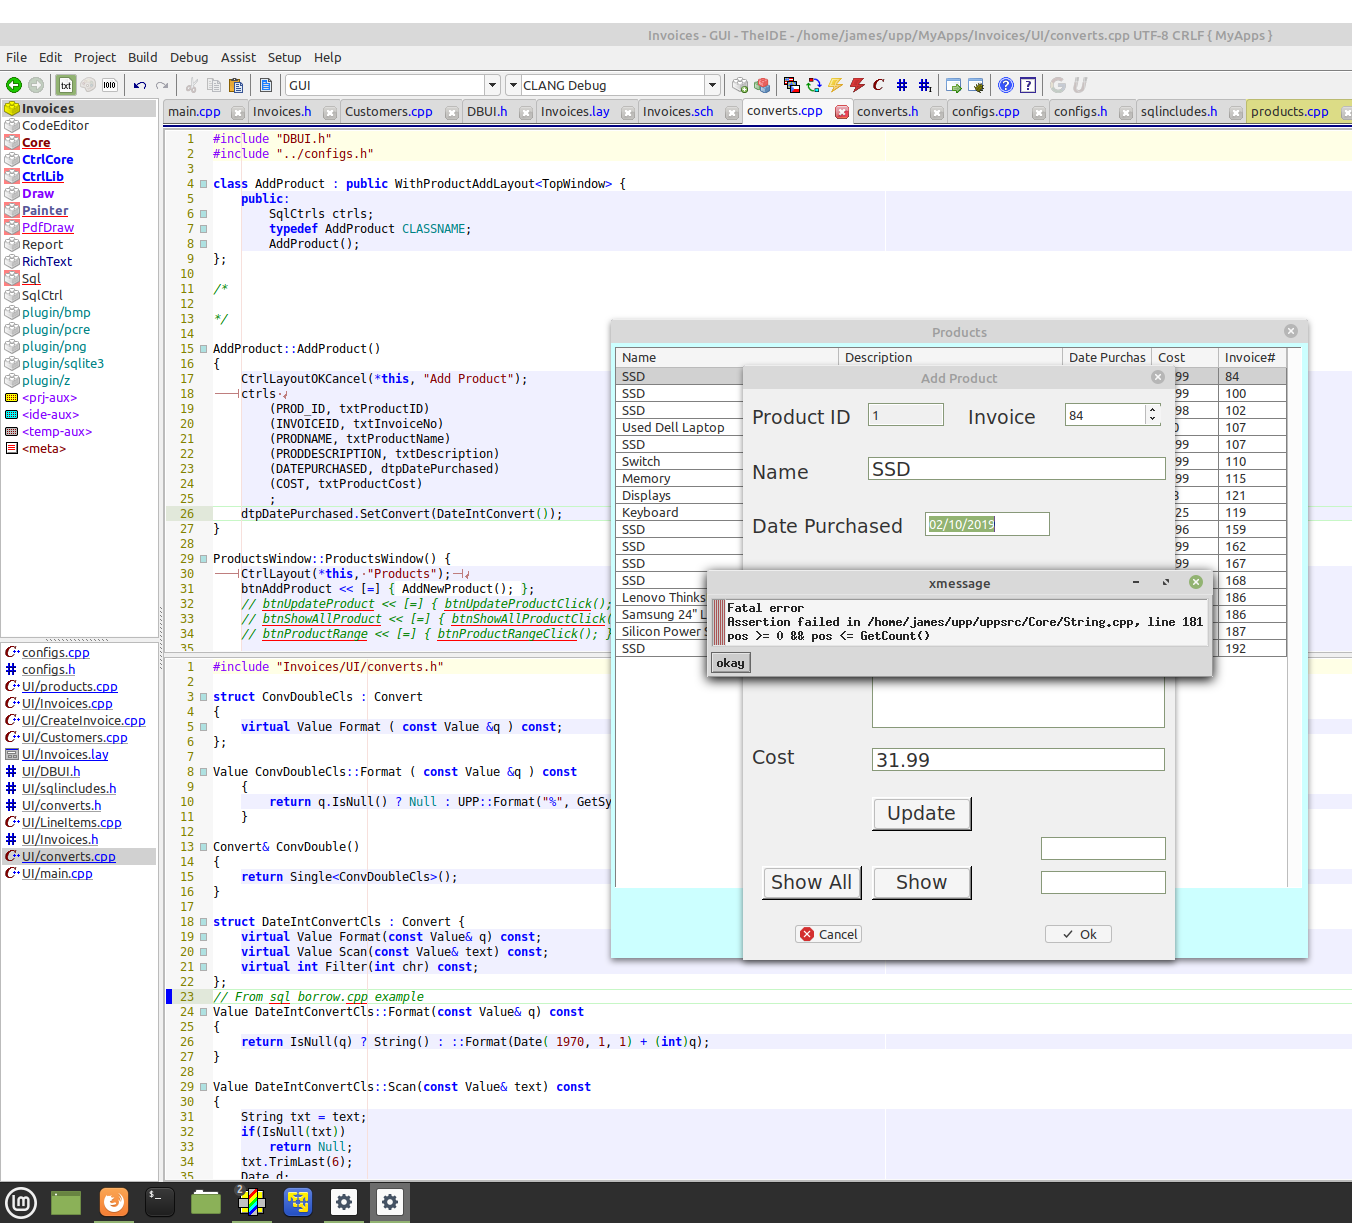Click the Update button in Add Product
Screen dimensions: 1352x1223
click(x=921, y=813)
